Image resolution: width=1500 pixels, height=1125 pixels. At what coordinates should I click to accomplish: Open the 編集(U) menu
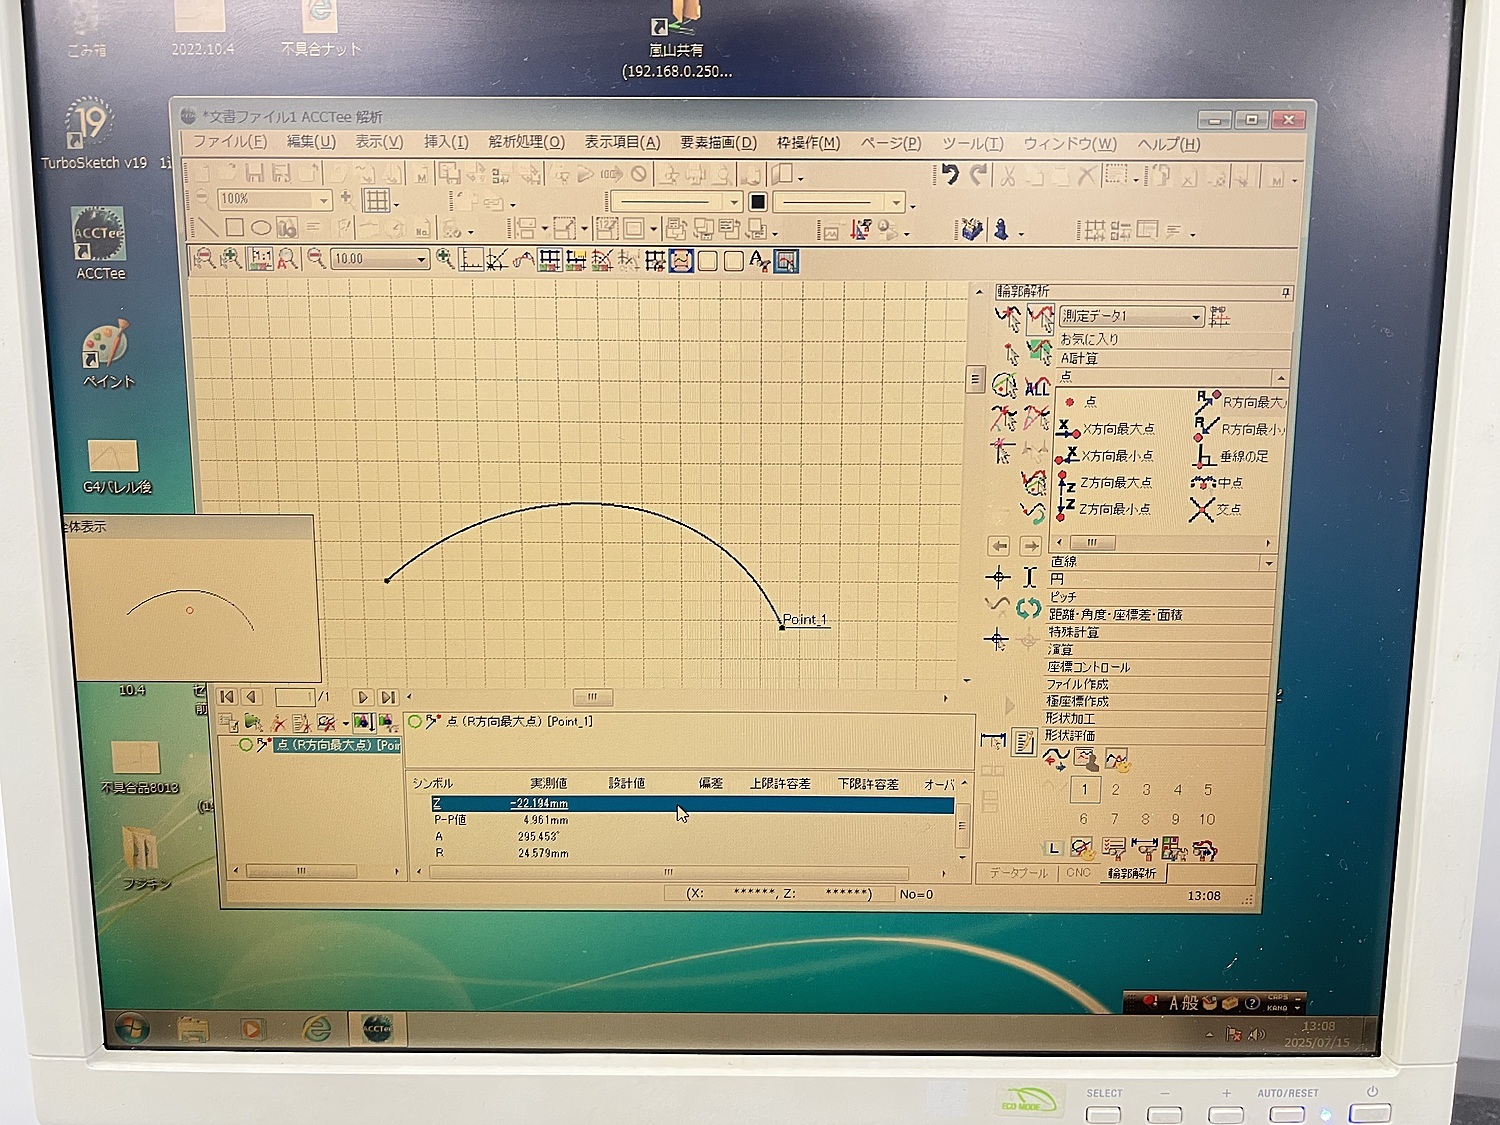[x=311, y=142]
